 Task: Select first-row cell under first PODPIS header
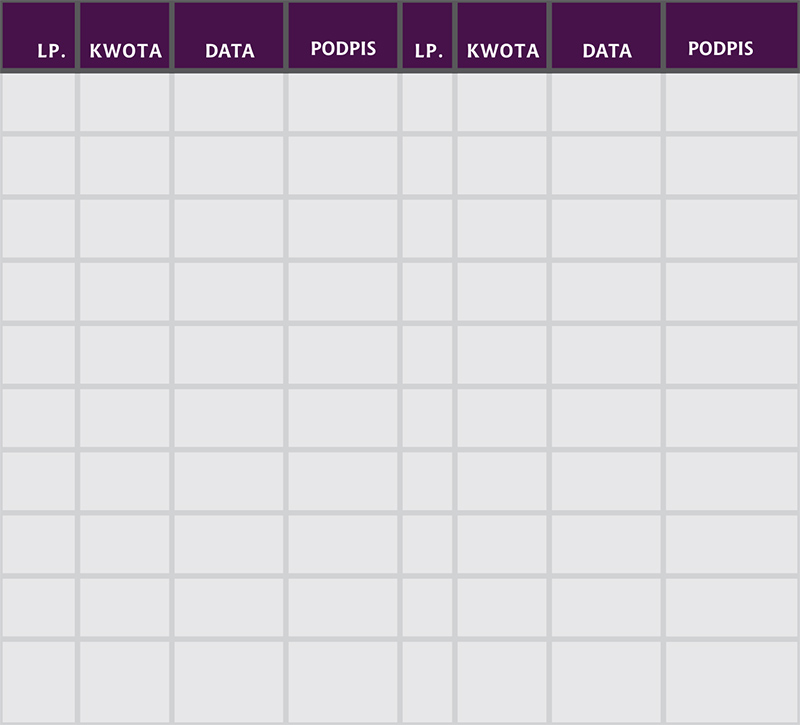[x=342, y=103]
